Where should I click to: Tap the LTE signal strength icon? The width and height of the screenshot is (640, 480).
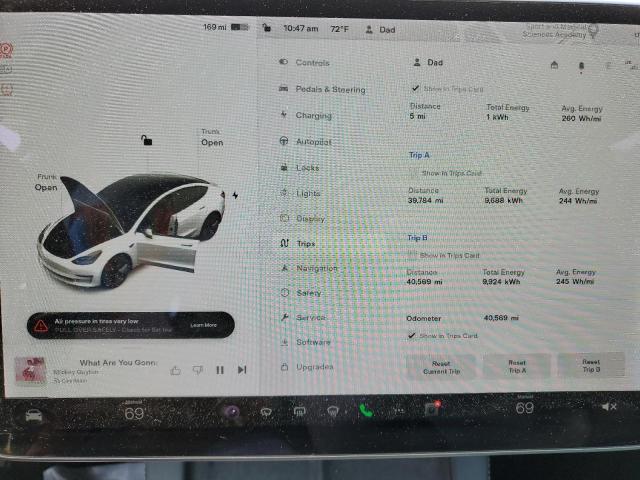[631, 64]
